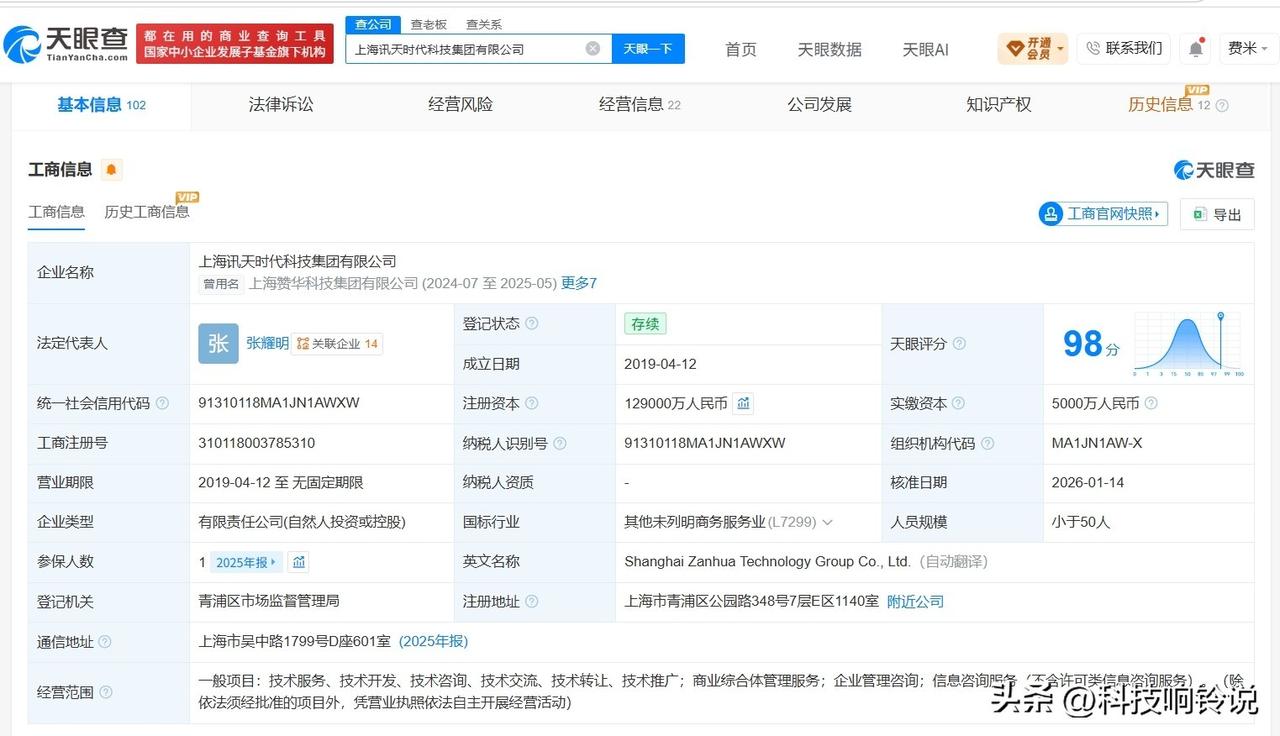The width and height of the screenshot is (1280, 736).
Task: Open chart icon next to 注册资本
Action: pyautogui.click(x=743, y=403)
